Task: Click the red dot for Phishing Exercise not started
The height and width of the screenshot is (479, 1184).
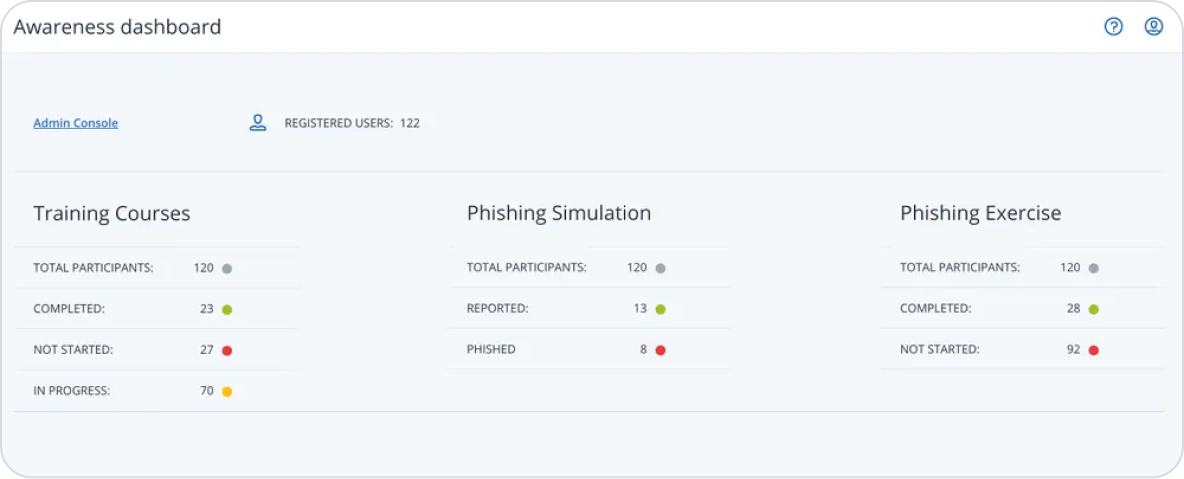Action: coord(1093,350)
